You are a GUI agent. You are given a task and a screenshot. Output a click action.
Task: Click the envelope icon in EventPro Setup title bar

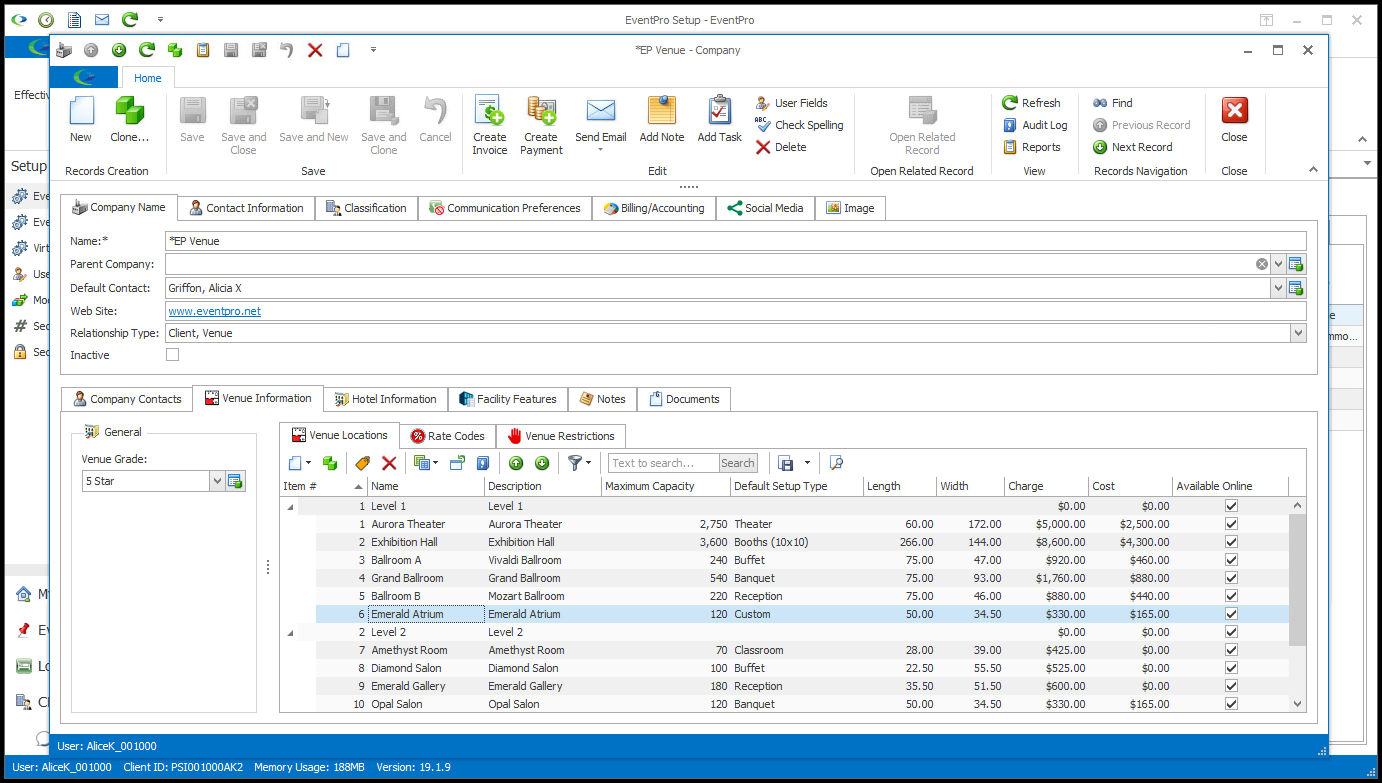(102, 19)
